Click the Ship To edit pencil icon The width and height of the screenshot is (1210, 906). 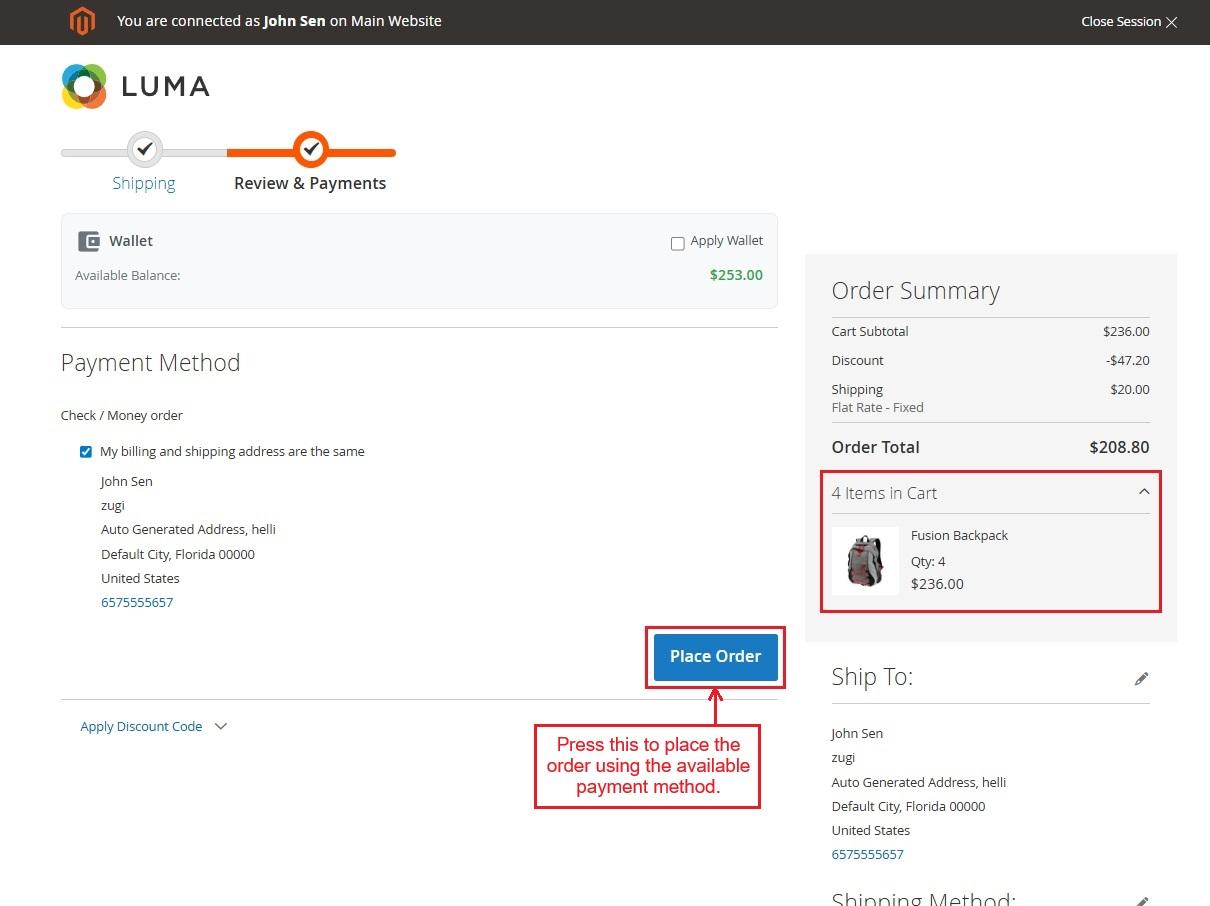click(1141, 678)
